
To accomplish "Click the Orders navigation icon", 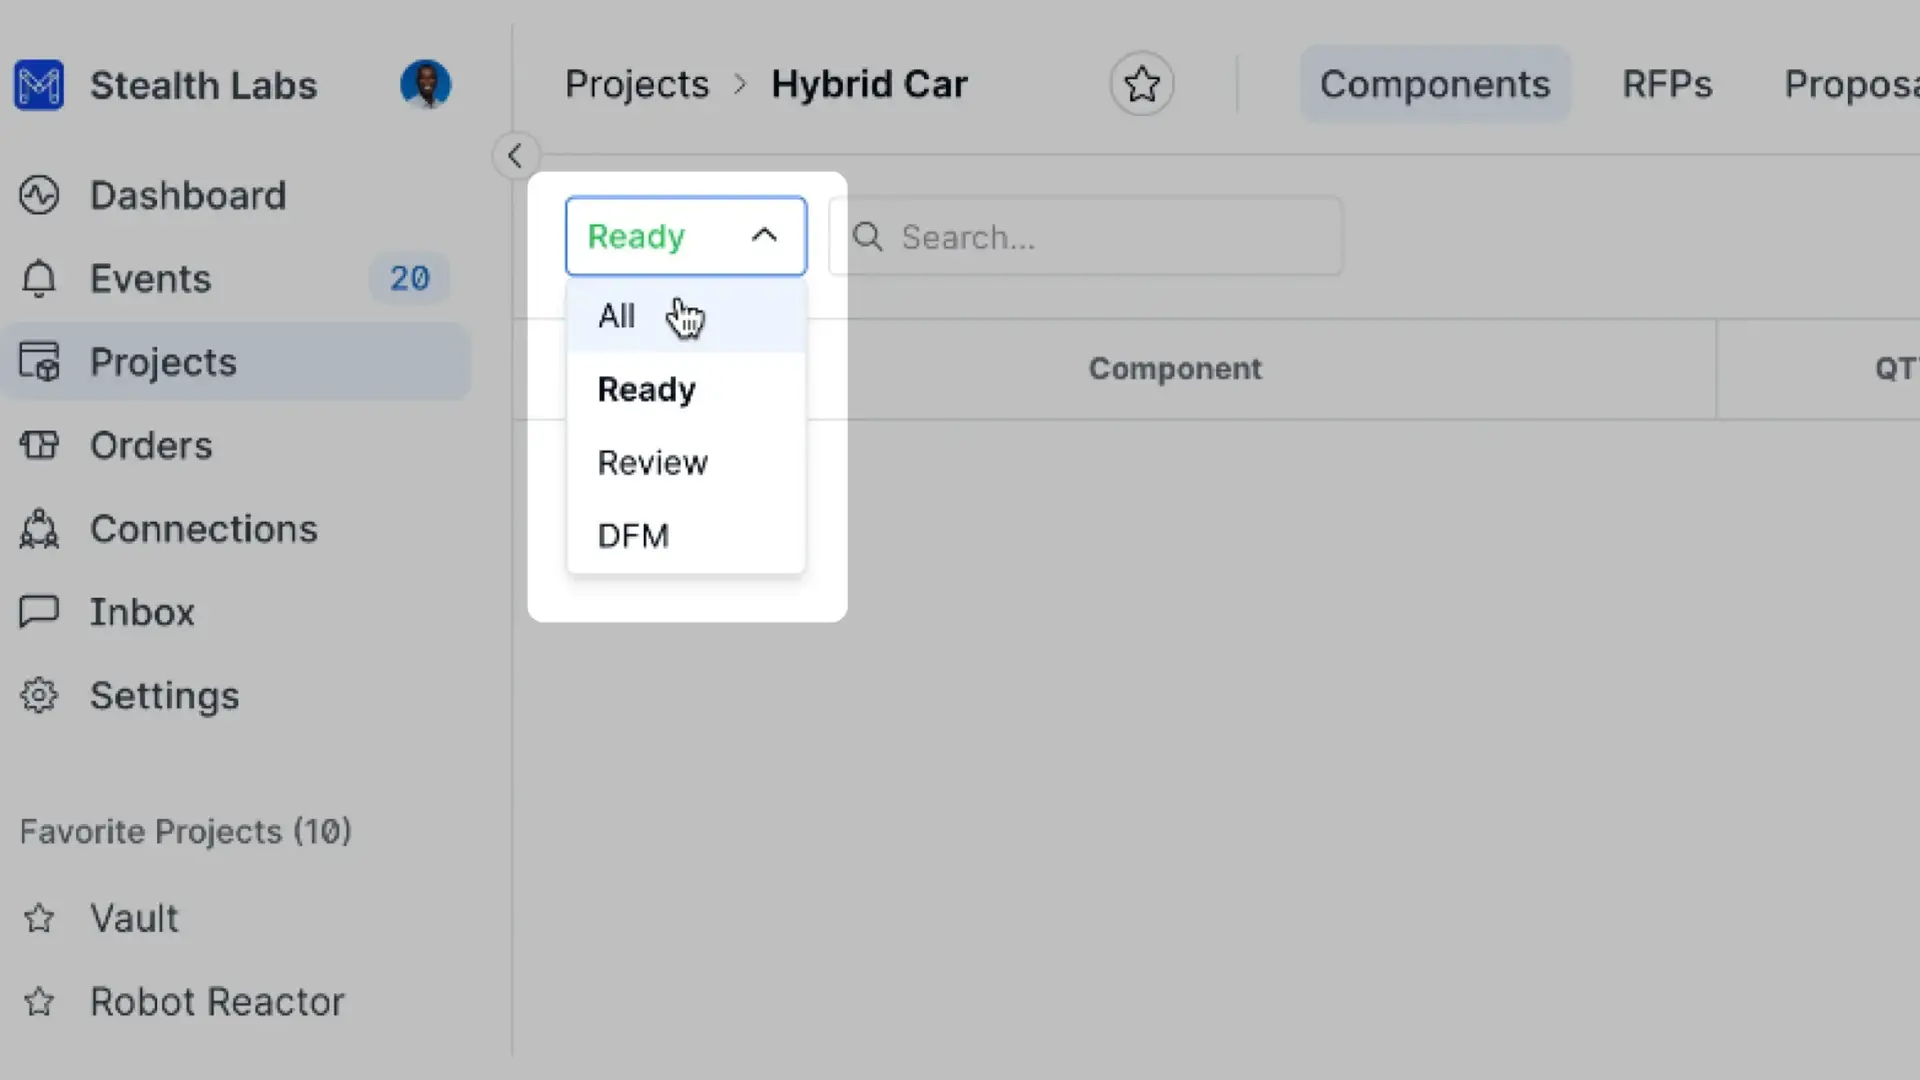I will [x=38, y=446].
